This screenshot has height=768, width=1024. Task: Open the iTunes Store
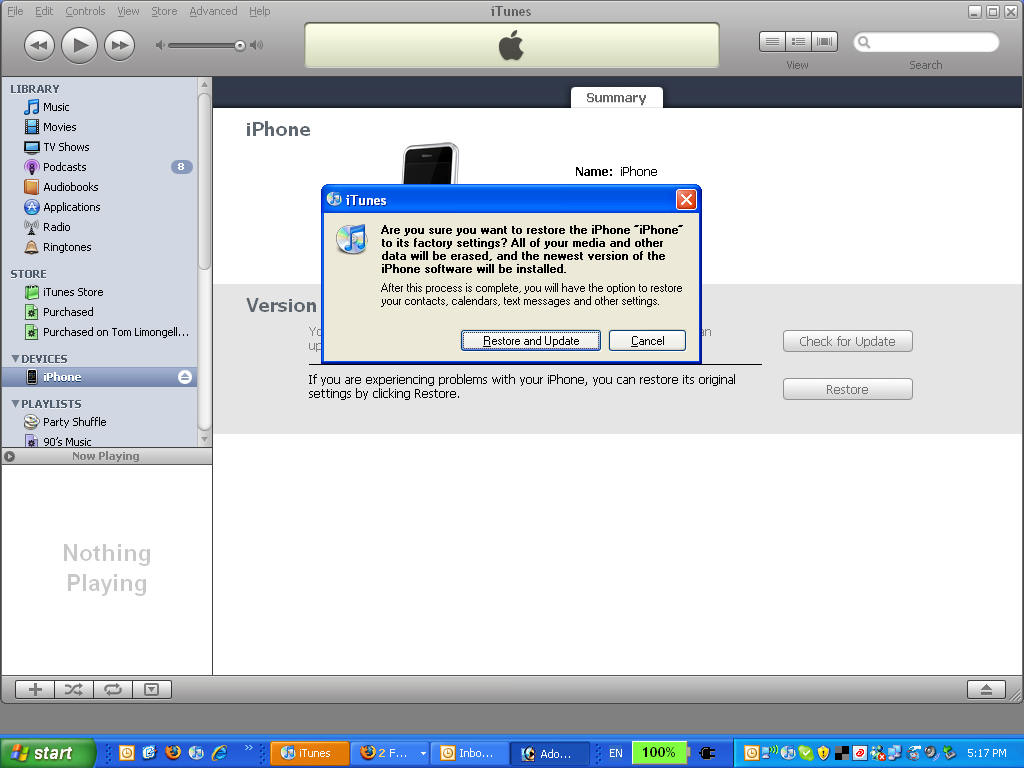(x=72, y=292)
